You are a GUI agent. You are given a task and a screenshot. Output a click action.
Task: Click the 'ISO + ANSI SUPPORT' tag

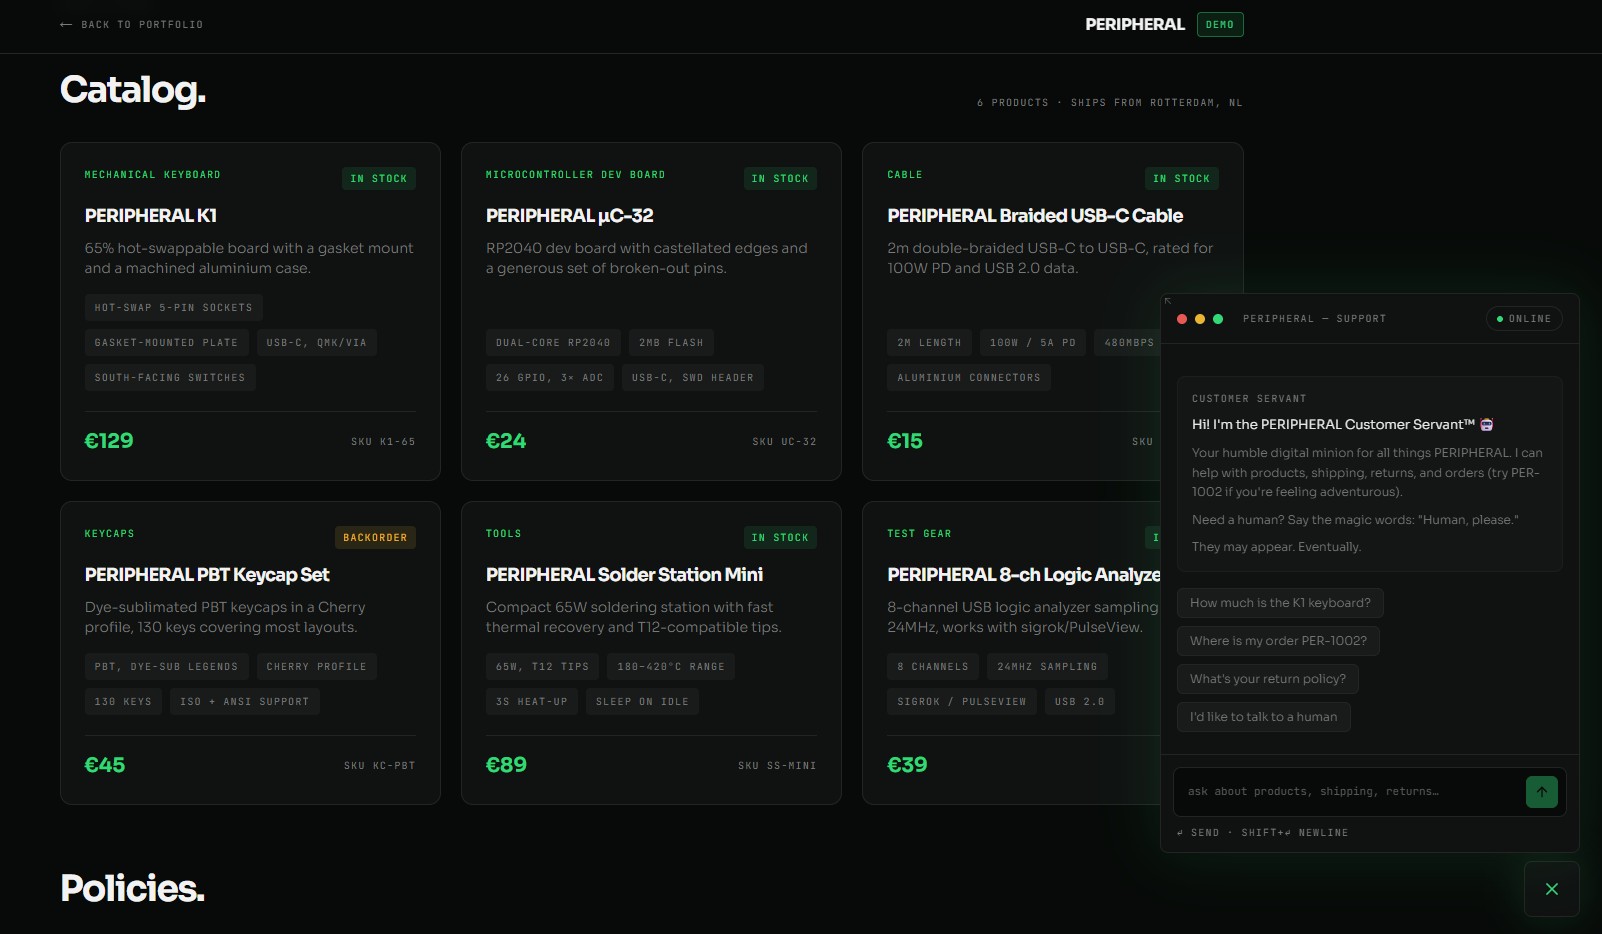click(x=244, y=702)
